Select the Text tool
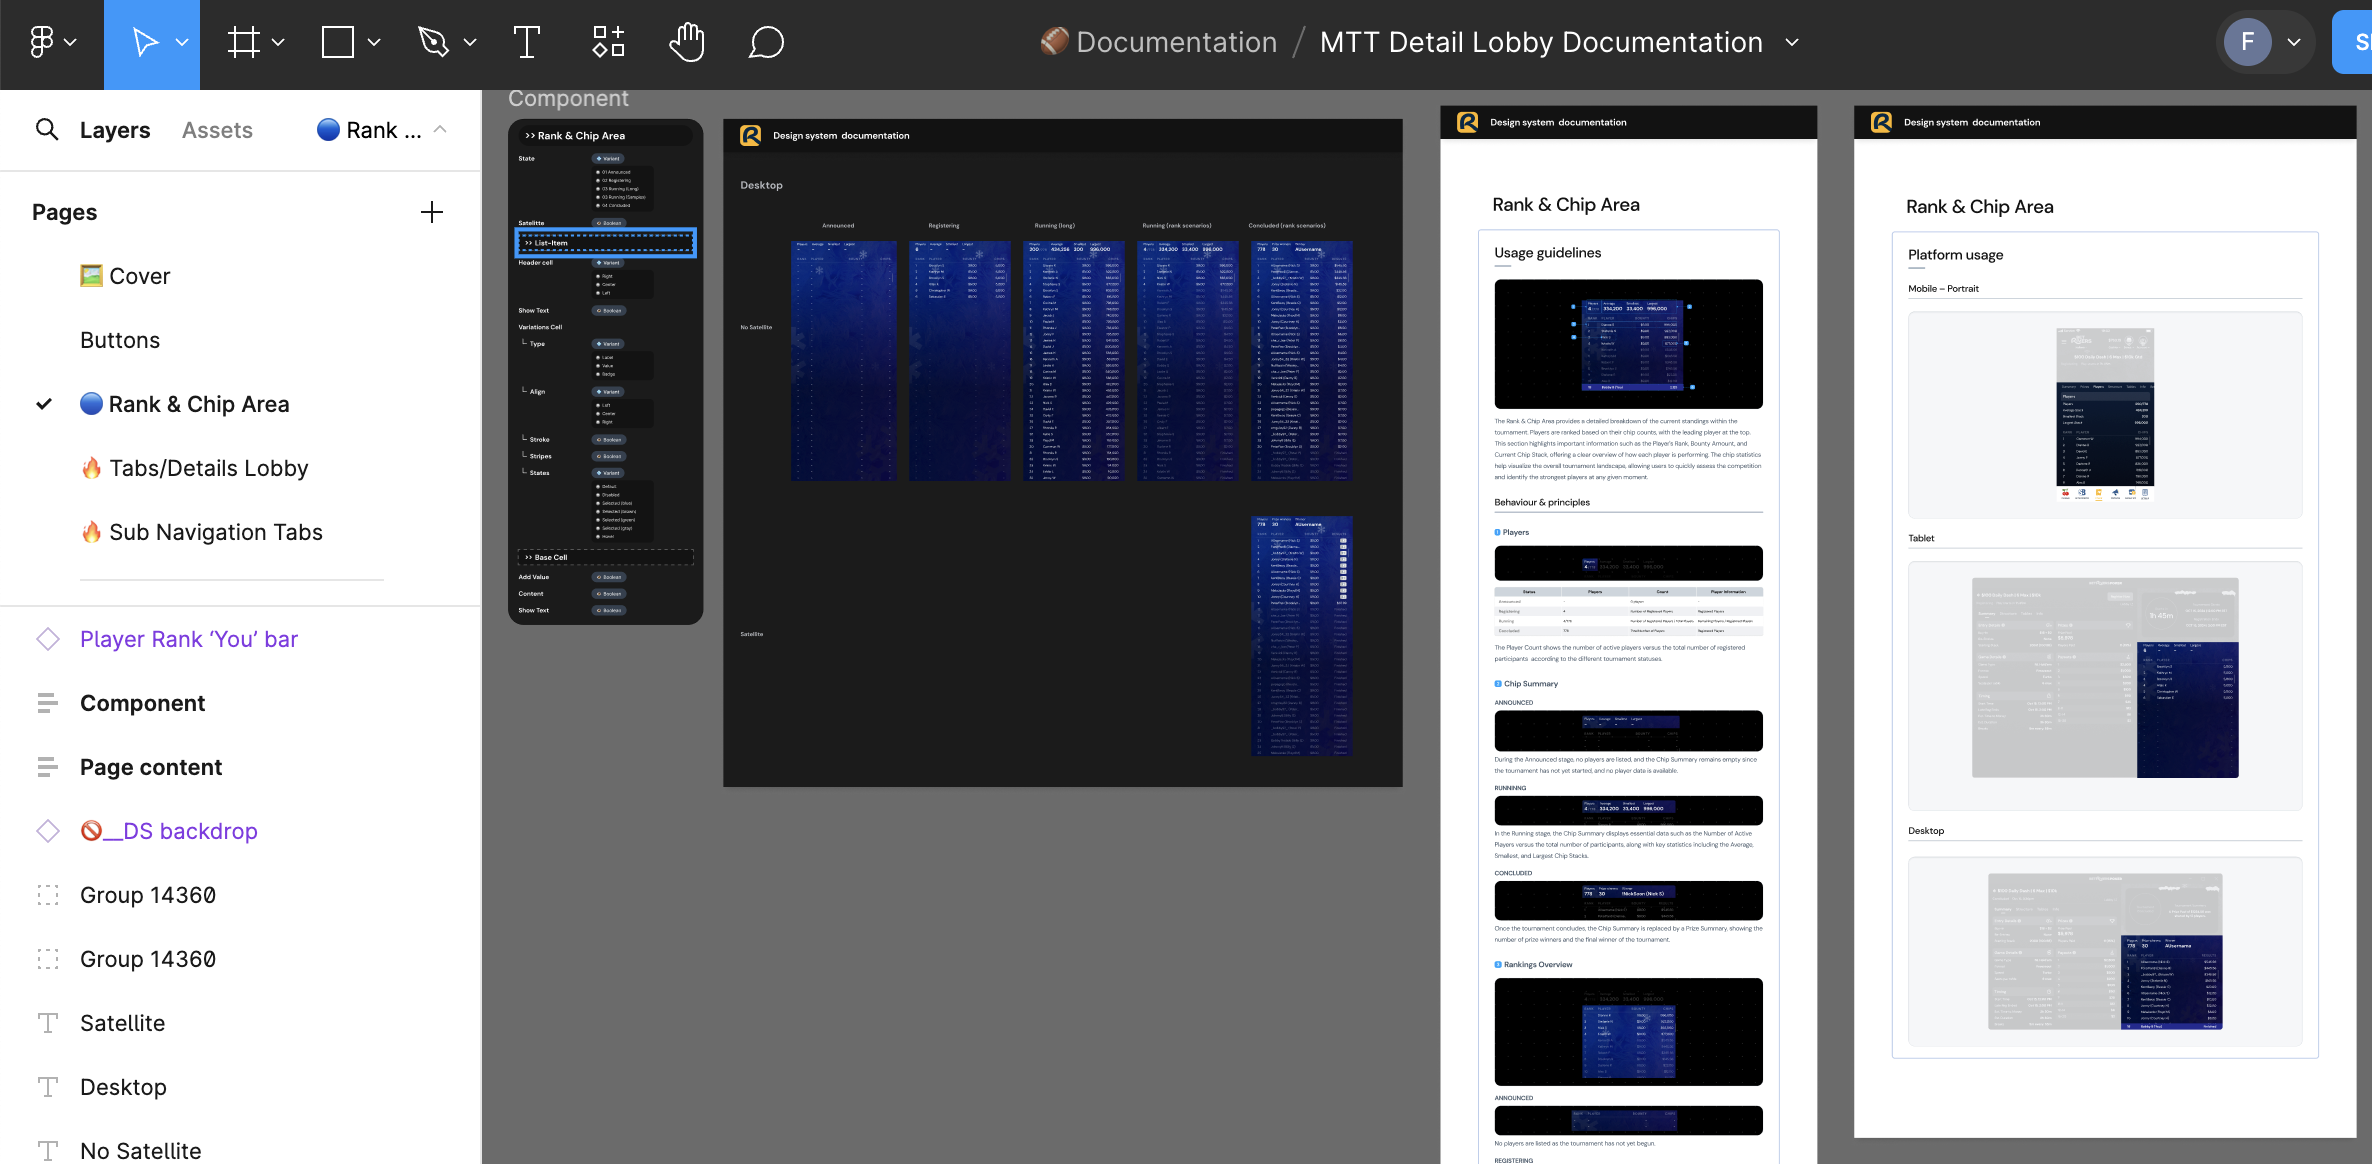The image size is (2372, 1164). [x=526, y=42]
